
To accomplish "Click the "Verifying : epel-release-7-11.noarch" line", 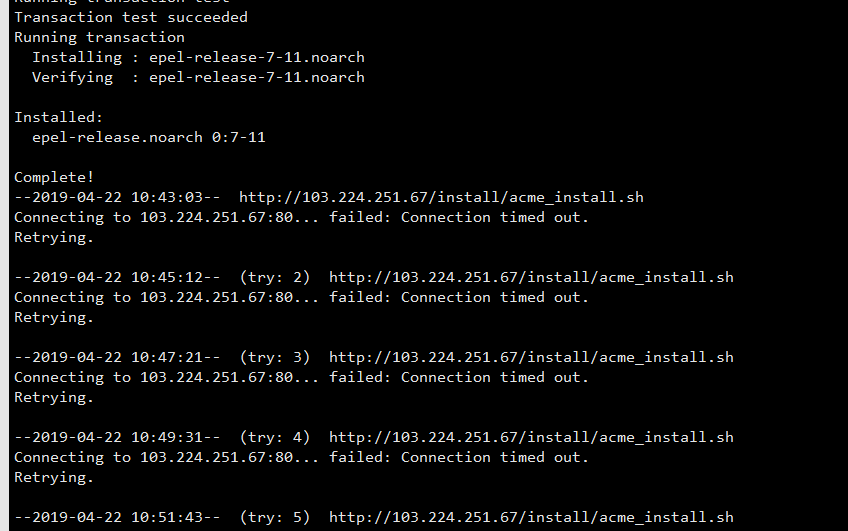I will click(x=198, y=77).
